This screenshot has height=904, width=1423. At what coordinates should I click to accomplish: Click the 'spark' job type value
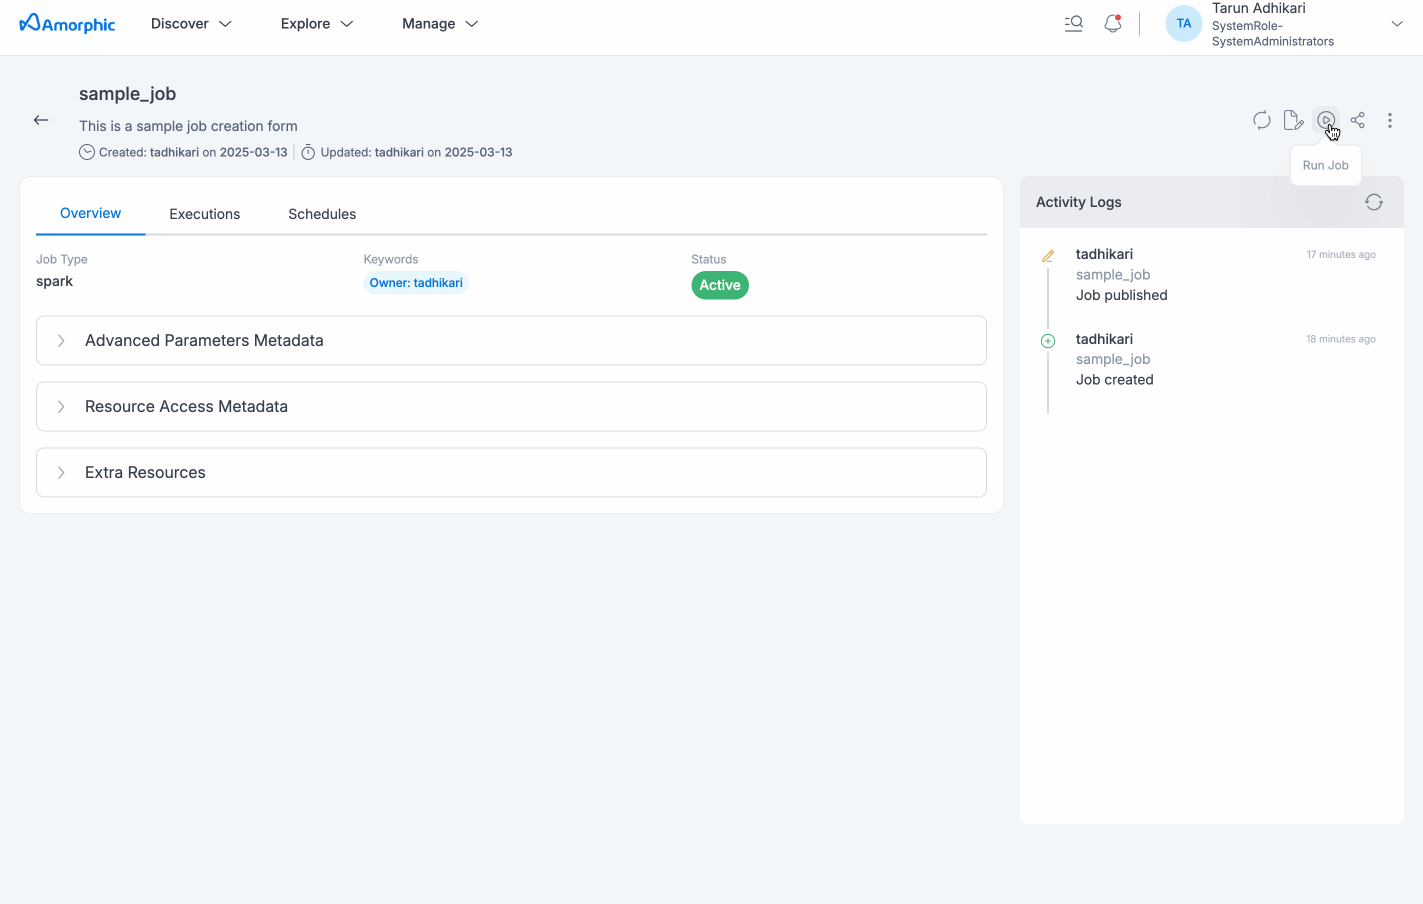[55, 281]
